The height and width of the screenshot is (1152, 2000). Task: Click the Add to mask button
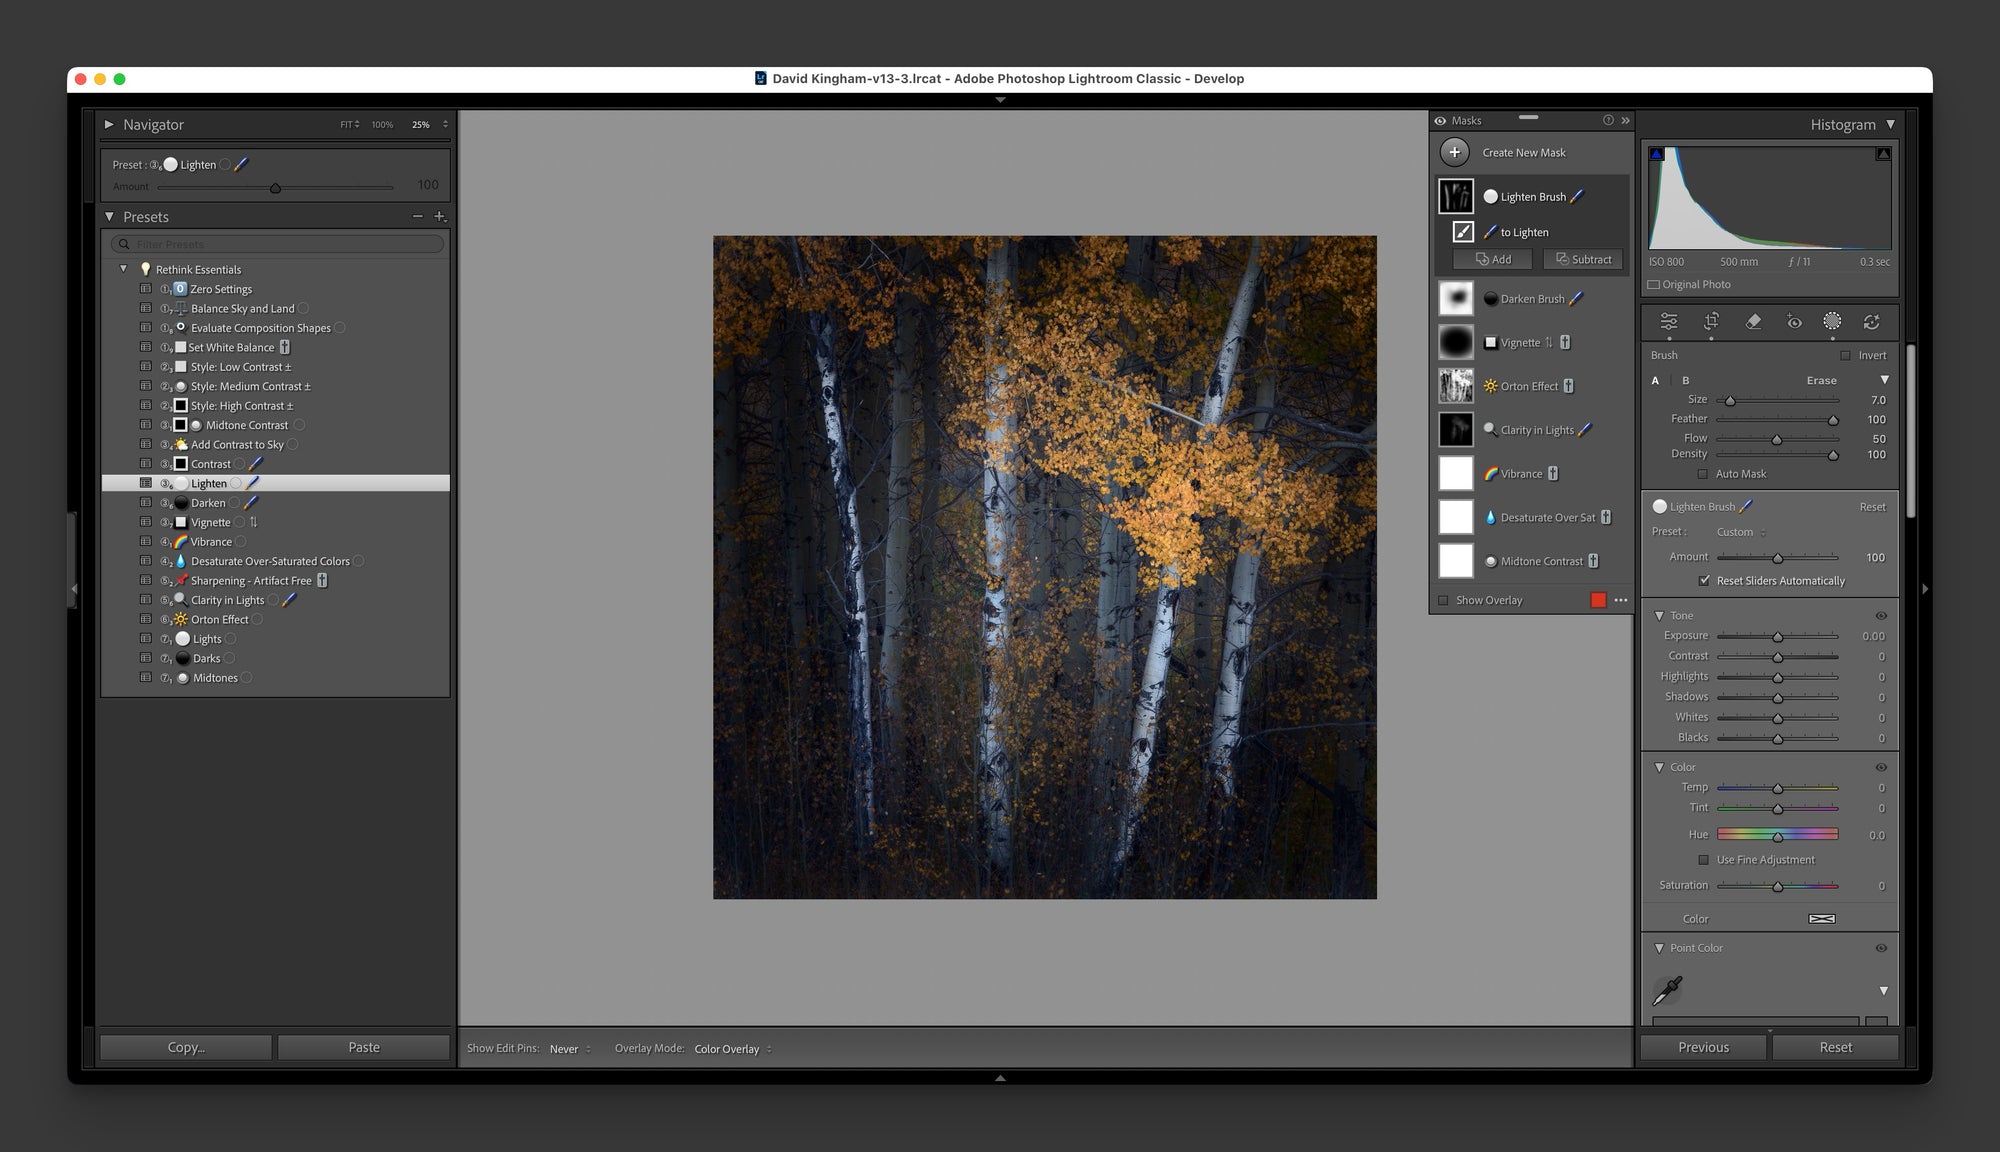pos(1493,259)
